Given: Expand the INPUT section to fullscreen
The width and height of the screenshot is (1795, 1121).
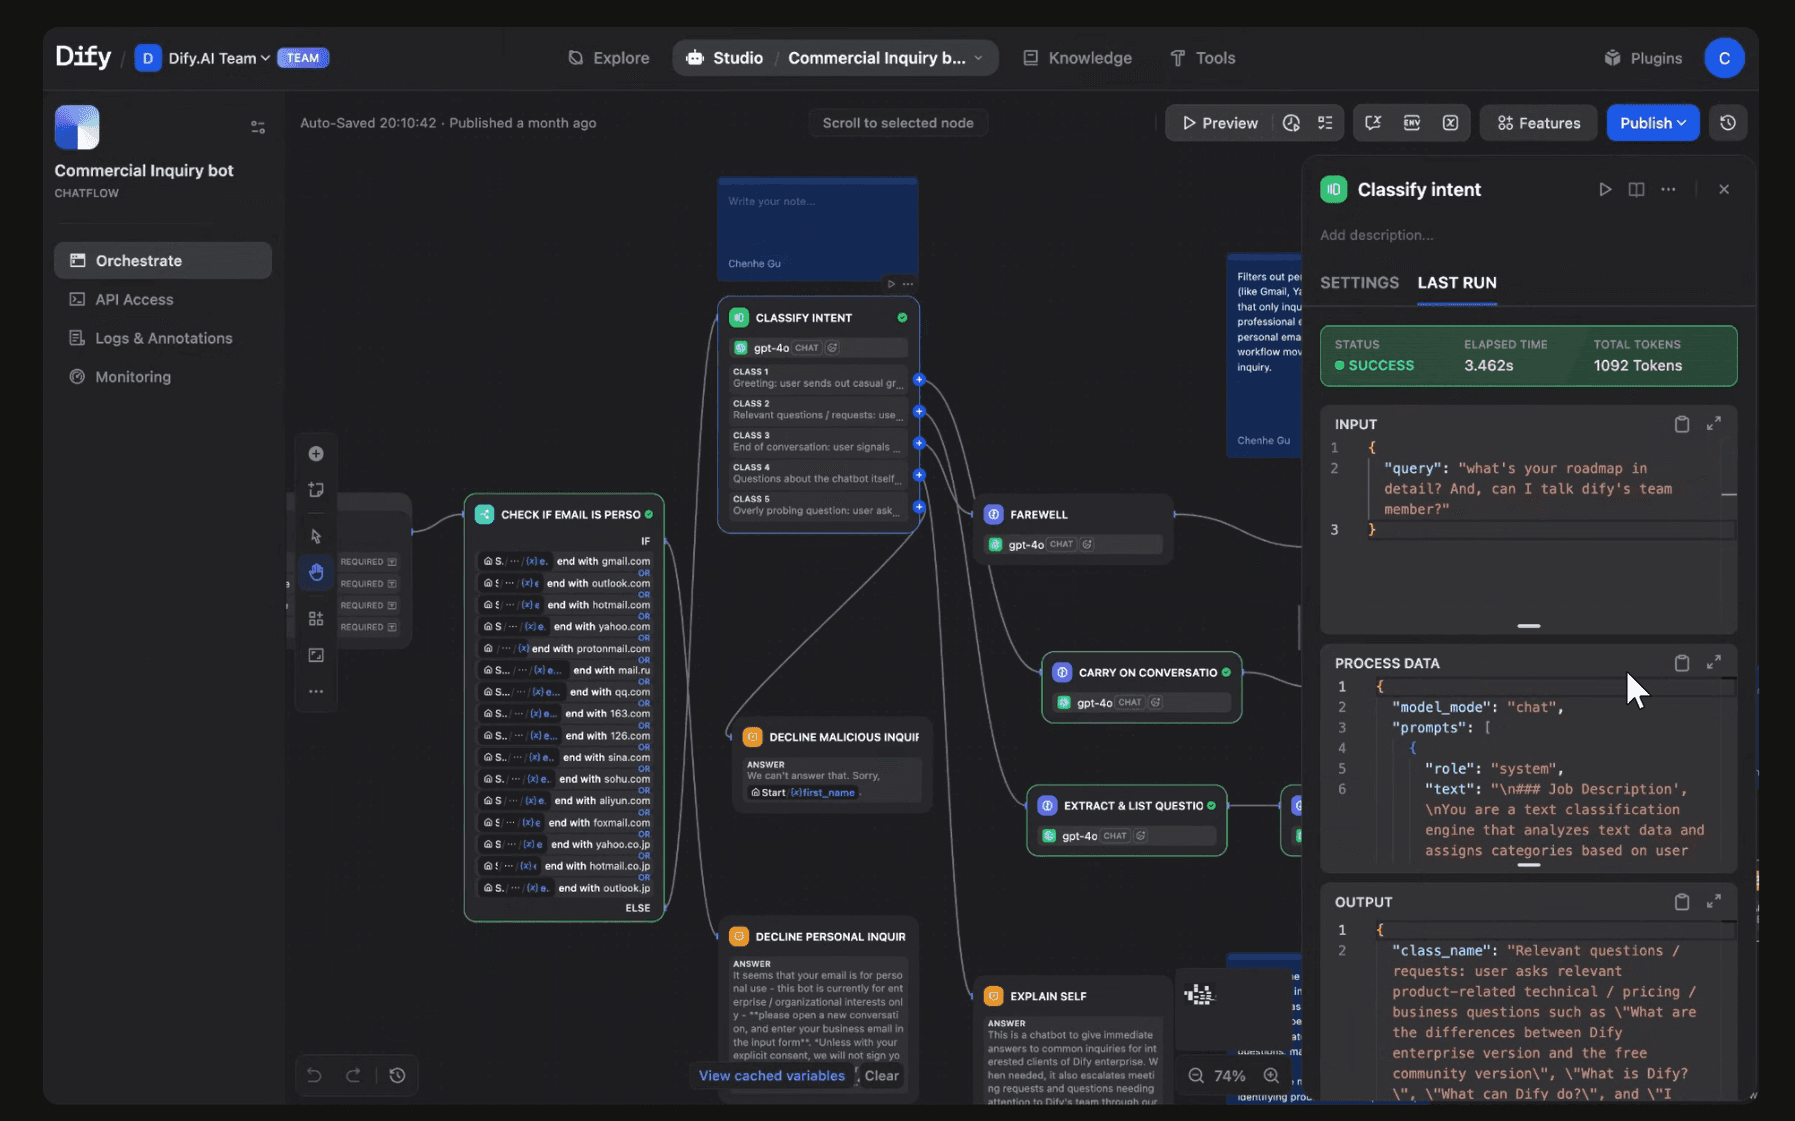Looking at the screenshot, I should [x=1714, y=424].
